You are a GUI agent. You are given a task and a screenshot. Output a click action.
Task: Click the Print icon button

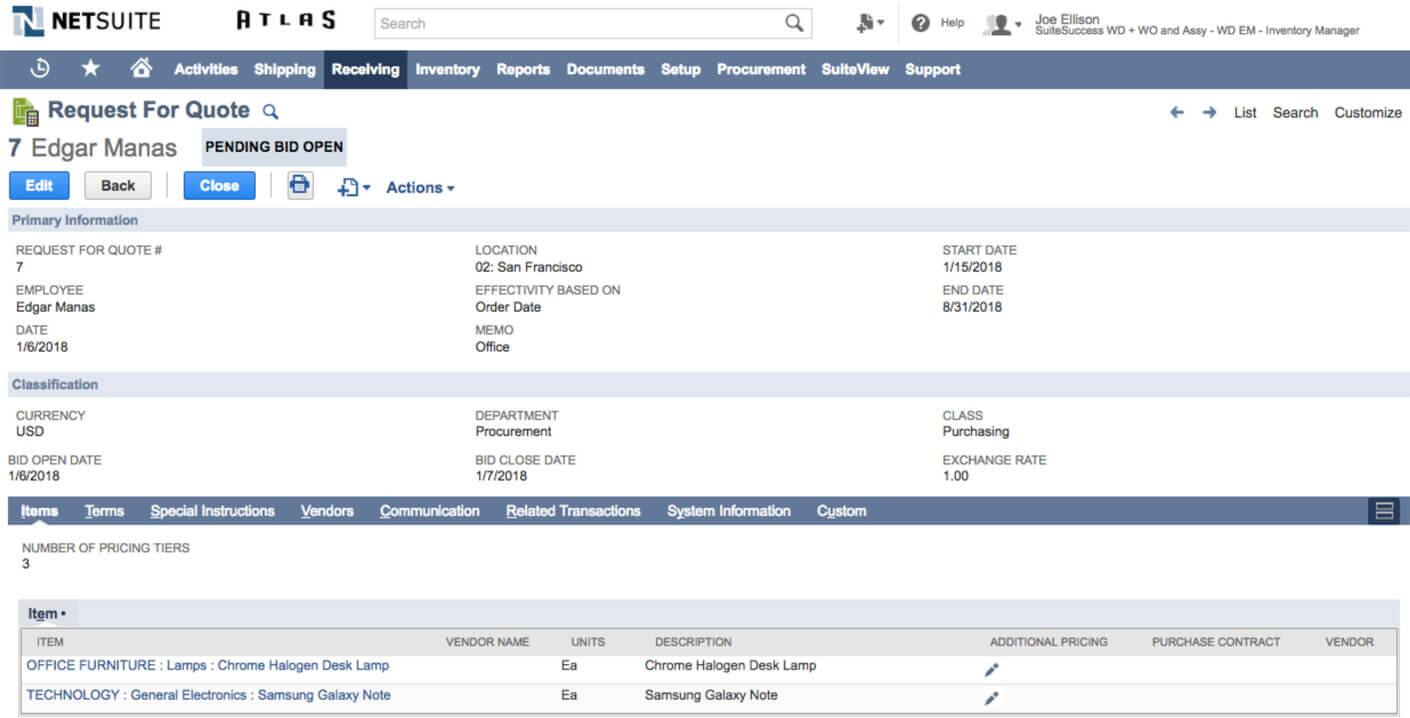point(300,185)
